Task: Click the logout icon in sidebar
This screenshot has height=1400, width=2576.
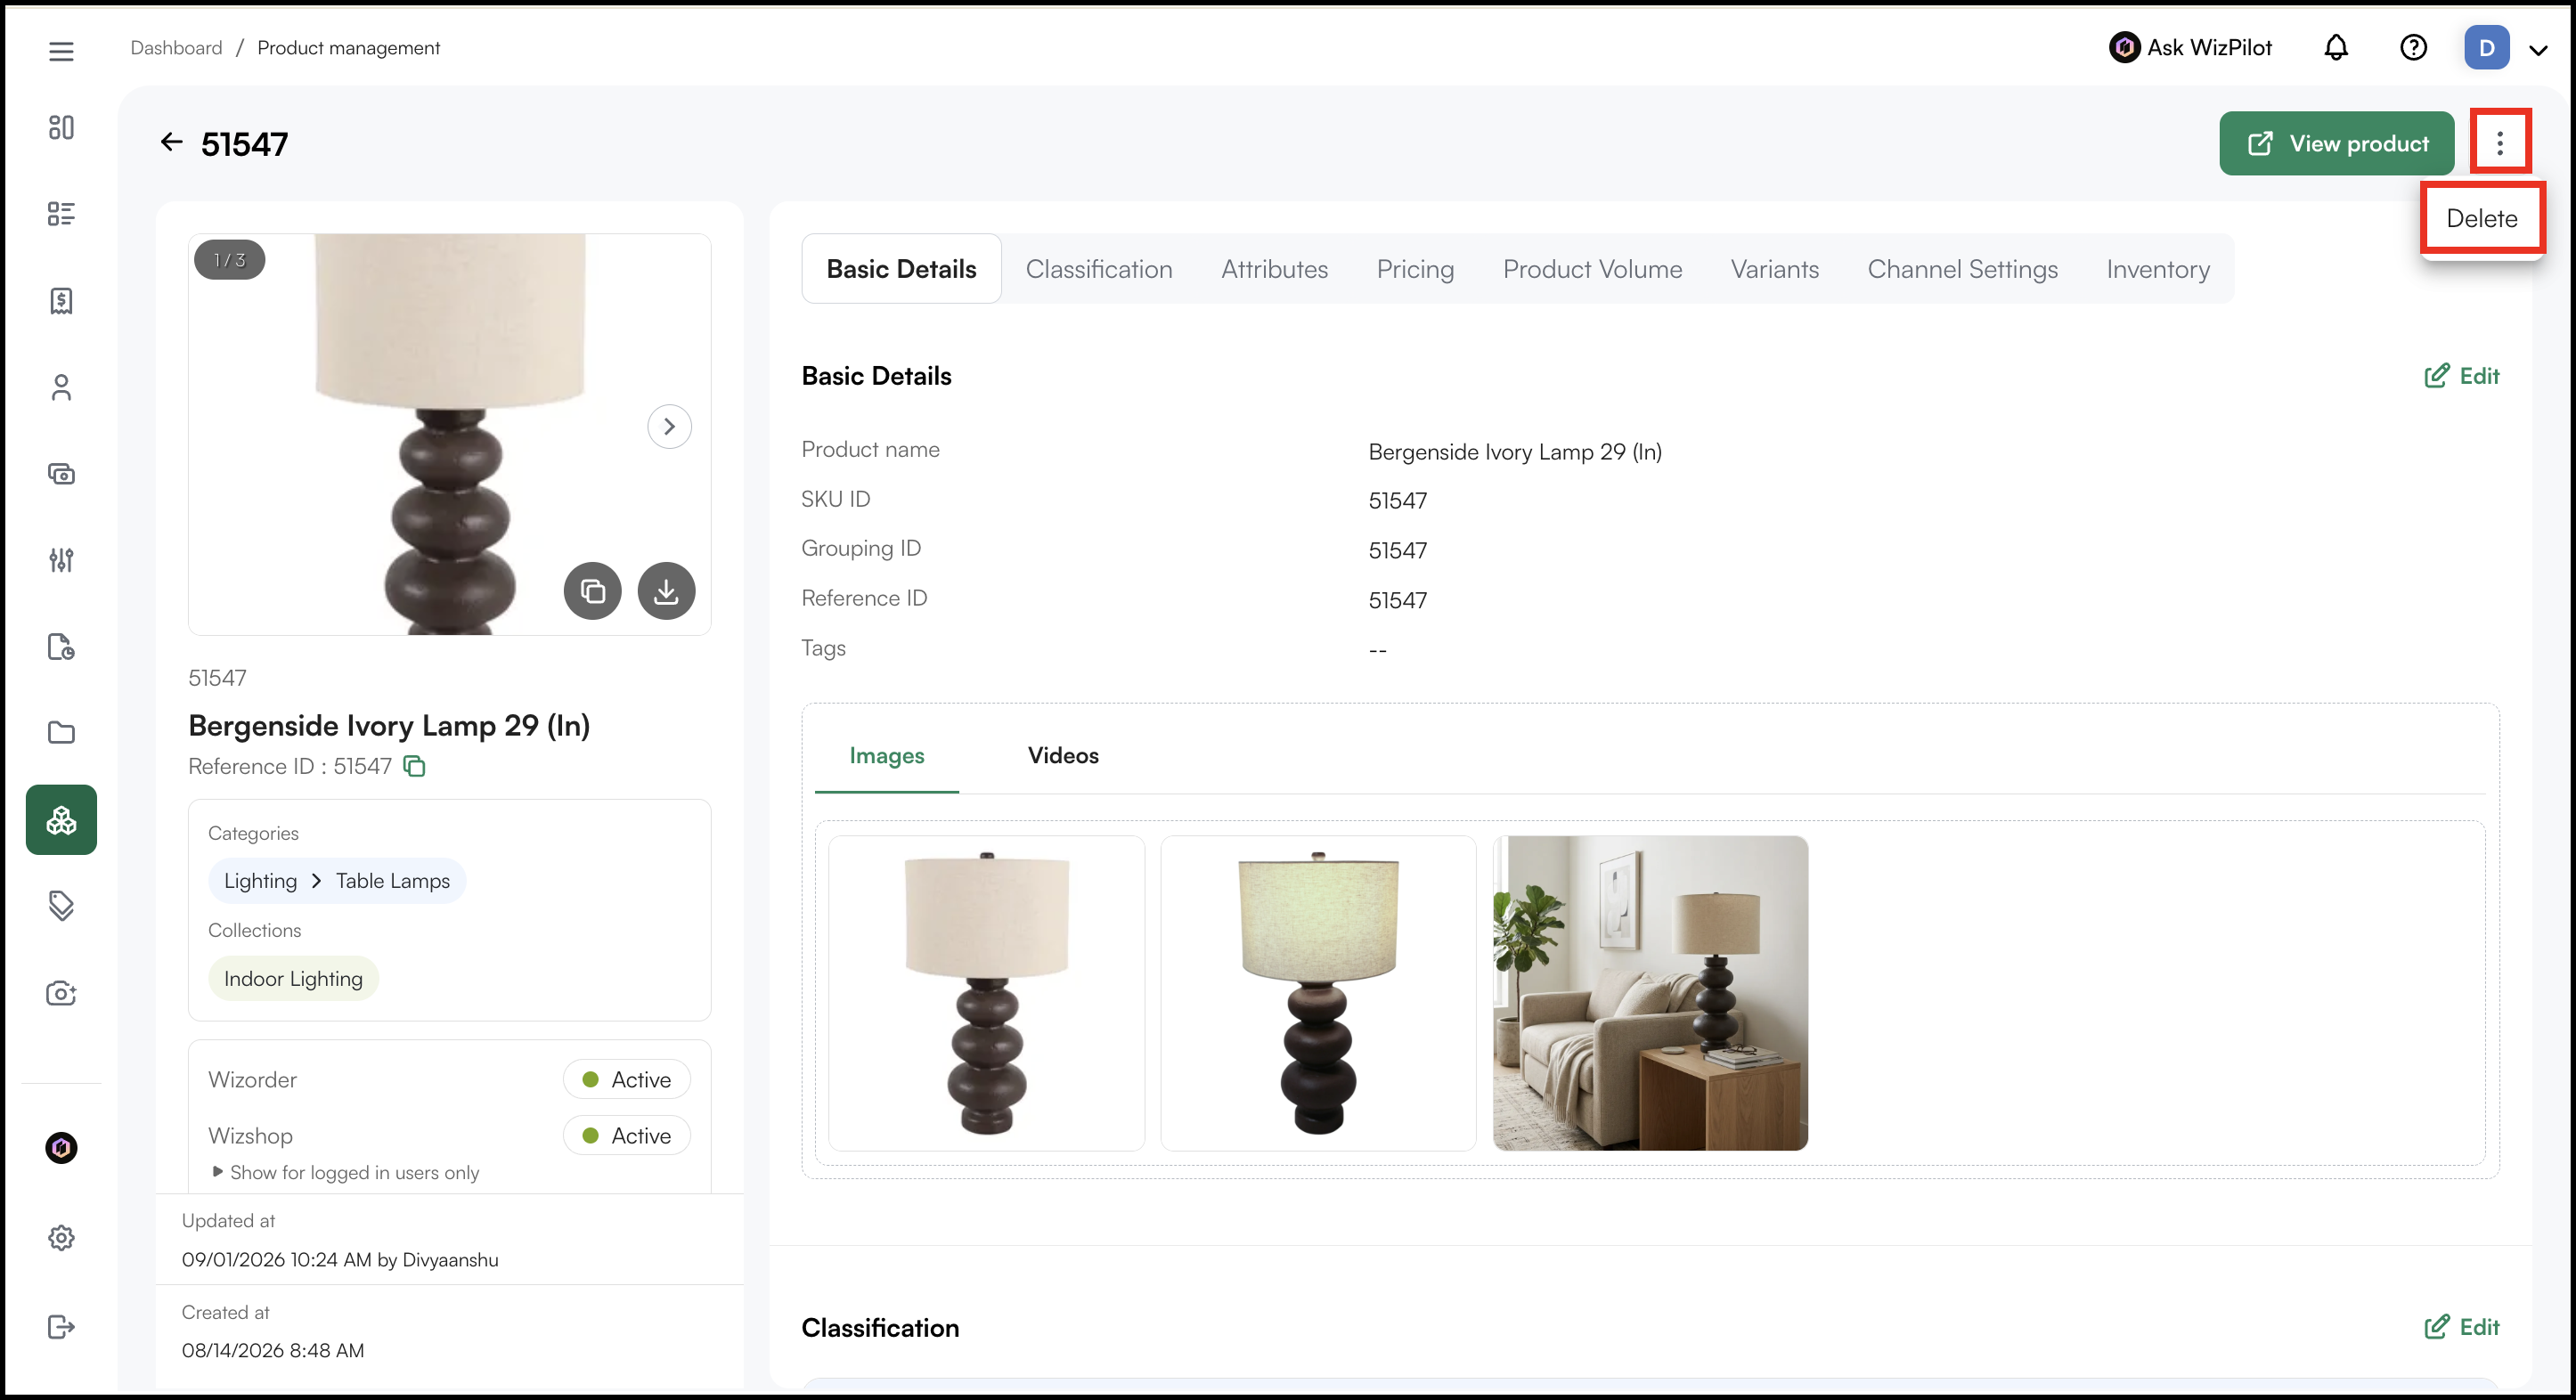Action: point(61,1327)
